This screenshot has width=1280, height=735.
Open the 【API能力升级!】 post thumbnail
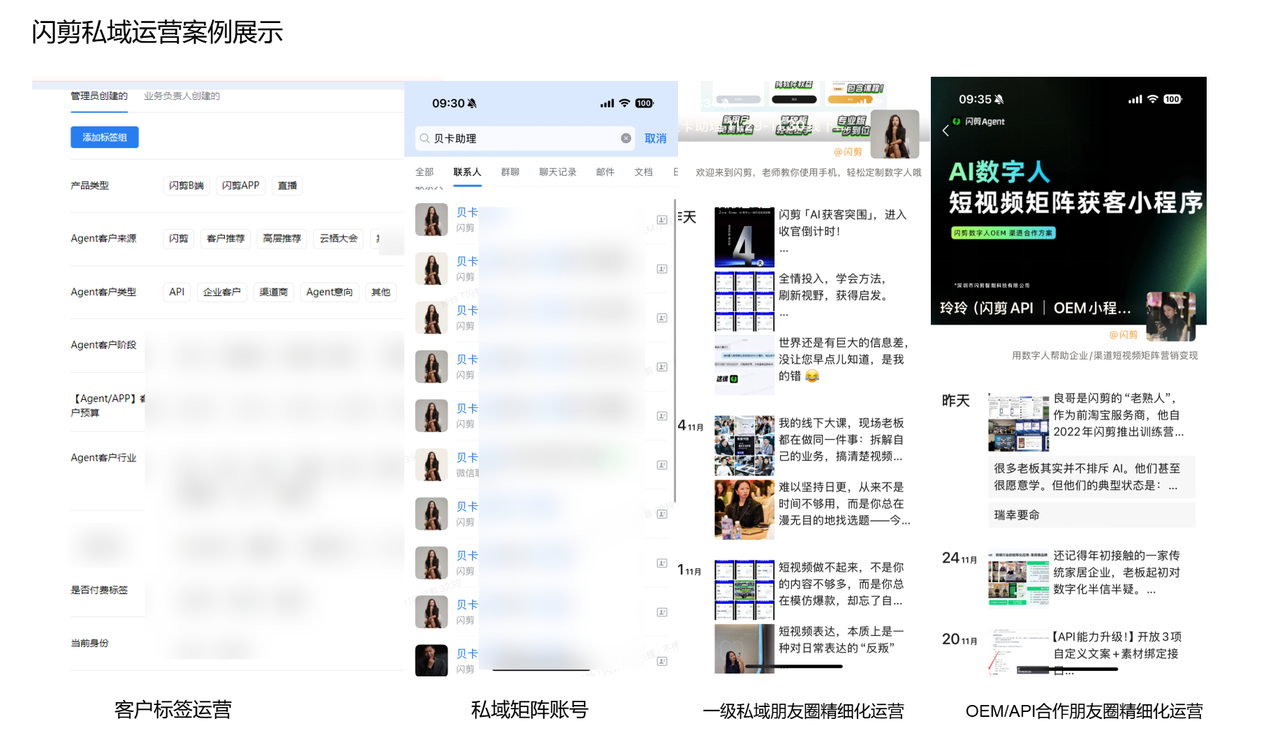point(1018,650)
